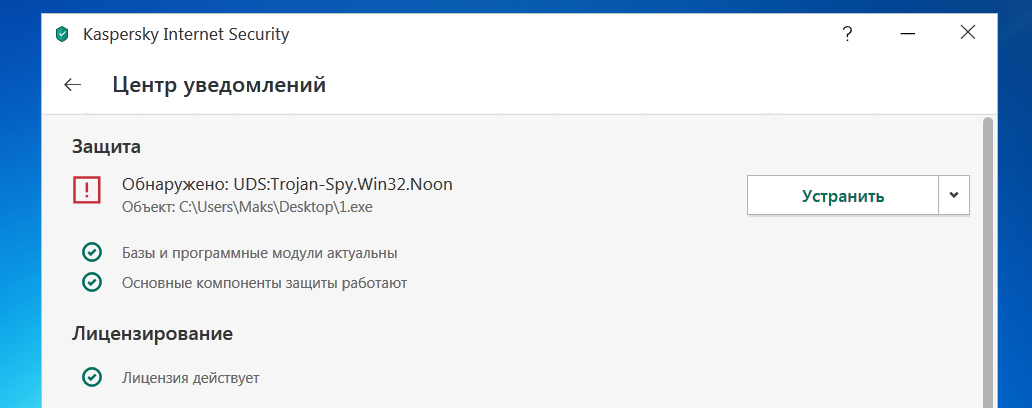The height and width of the screenshot is (408, 1032).
Task: Click the Защита section heading
Action: pyautogui.click(x=106, y=146)
